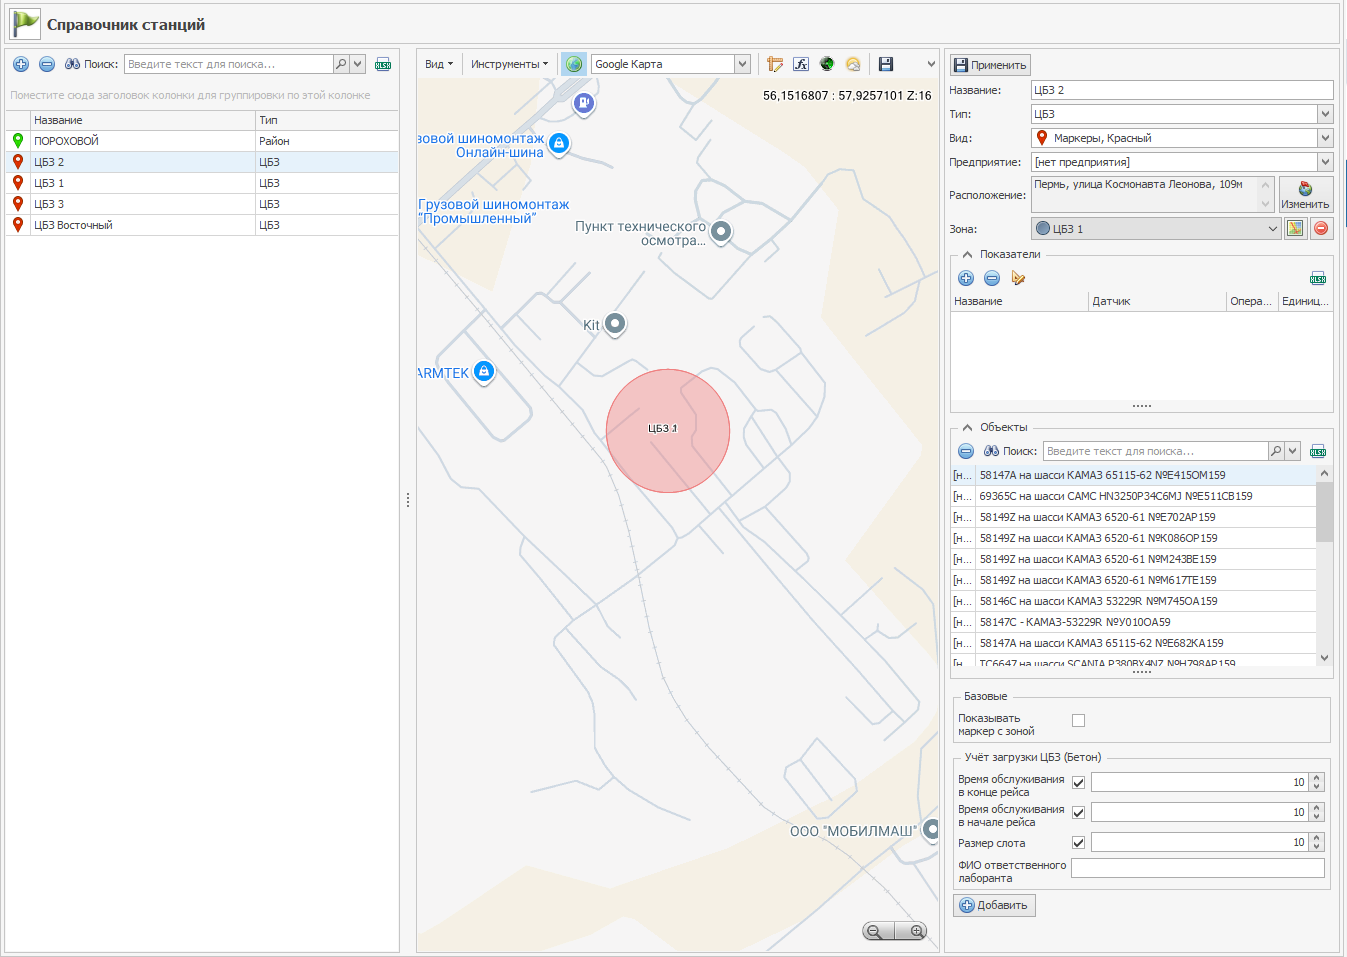The image size is (1347, 957).
Task: Click the red remove zone icon
Action: coord(1321,228)
